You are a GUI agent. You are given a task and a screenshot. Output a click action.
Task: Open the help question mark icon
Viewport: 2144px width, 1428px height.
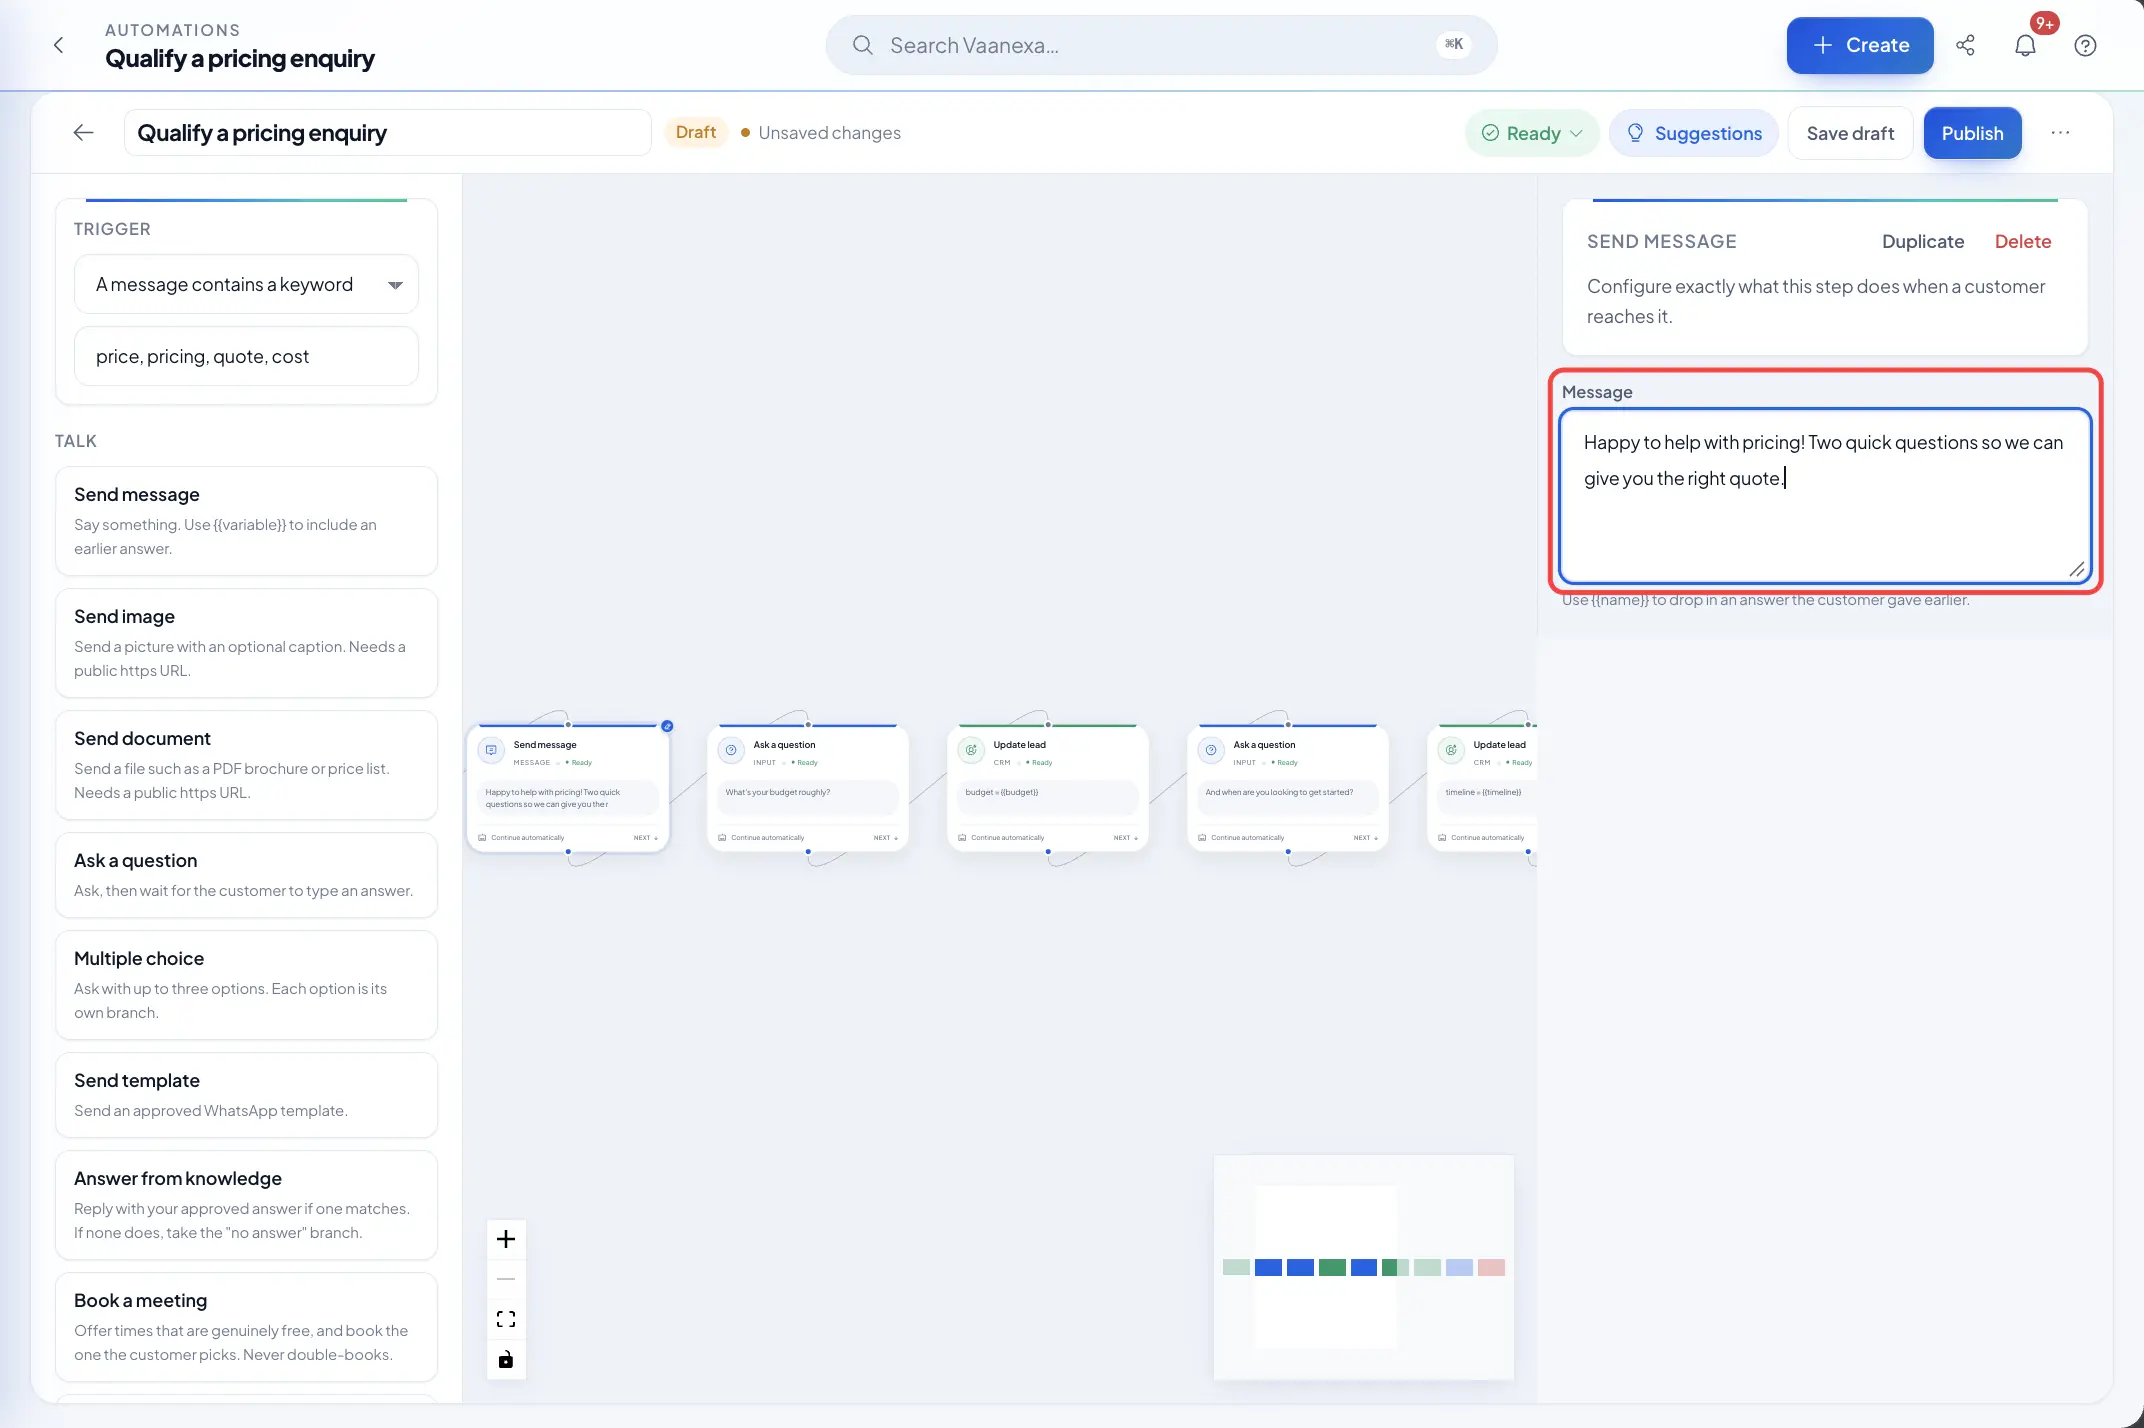[x=2085, y=45]
